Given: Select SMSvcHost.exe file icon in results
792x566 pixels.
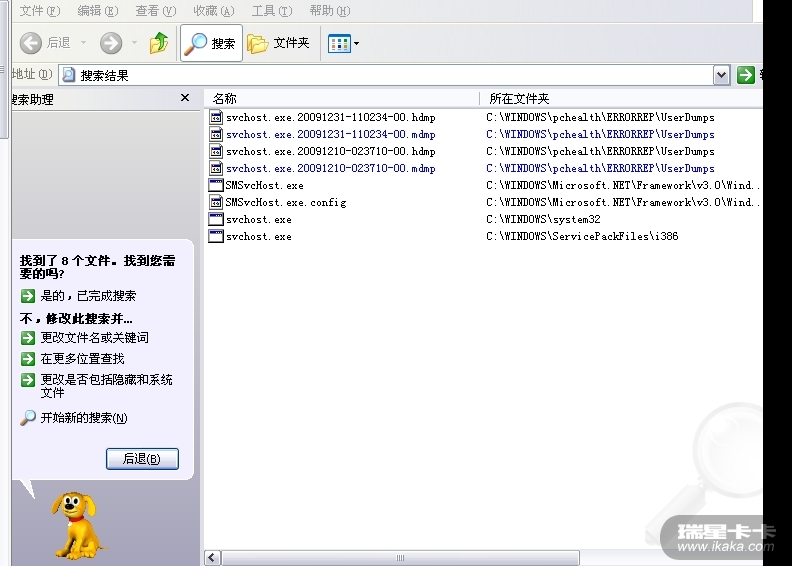Looking at the screenshot, I should click(x=216, y=186).
